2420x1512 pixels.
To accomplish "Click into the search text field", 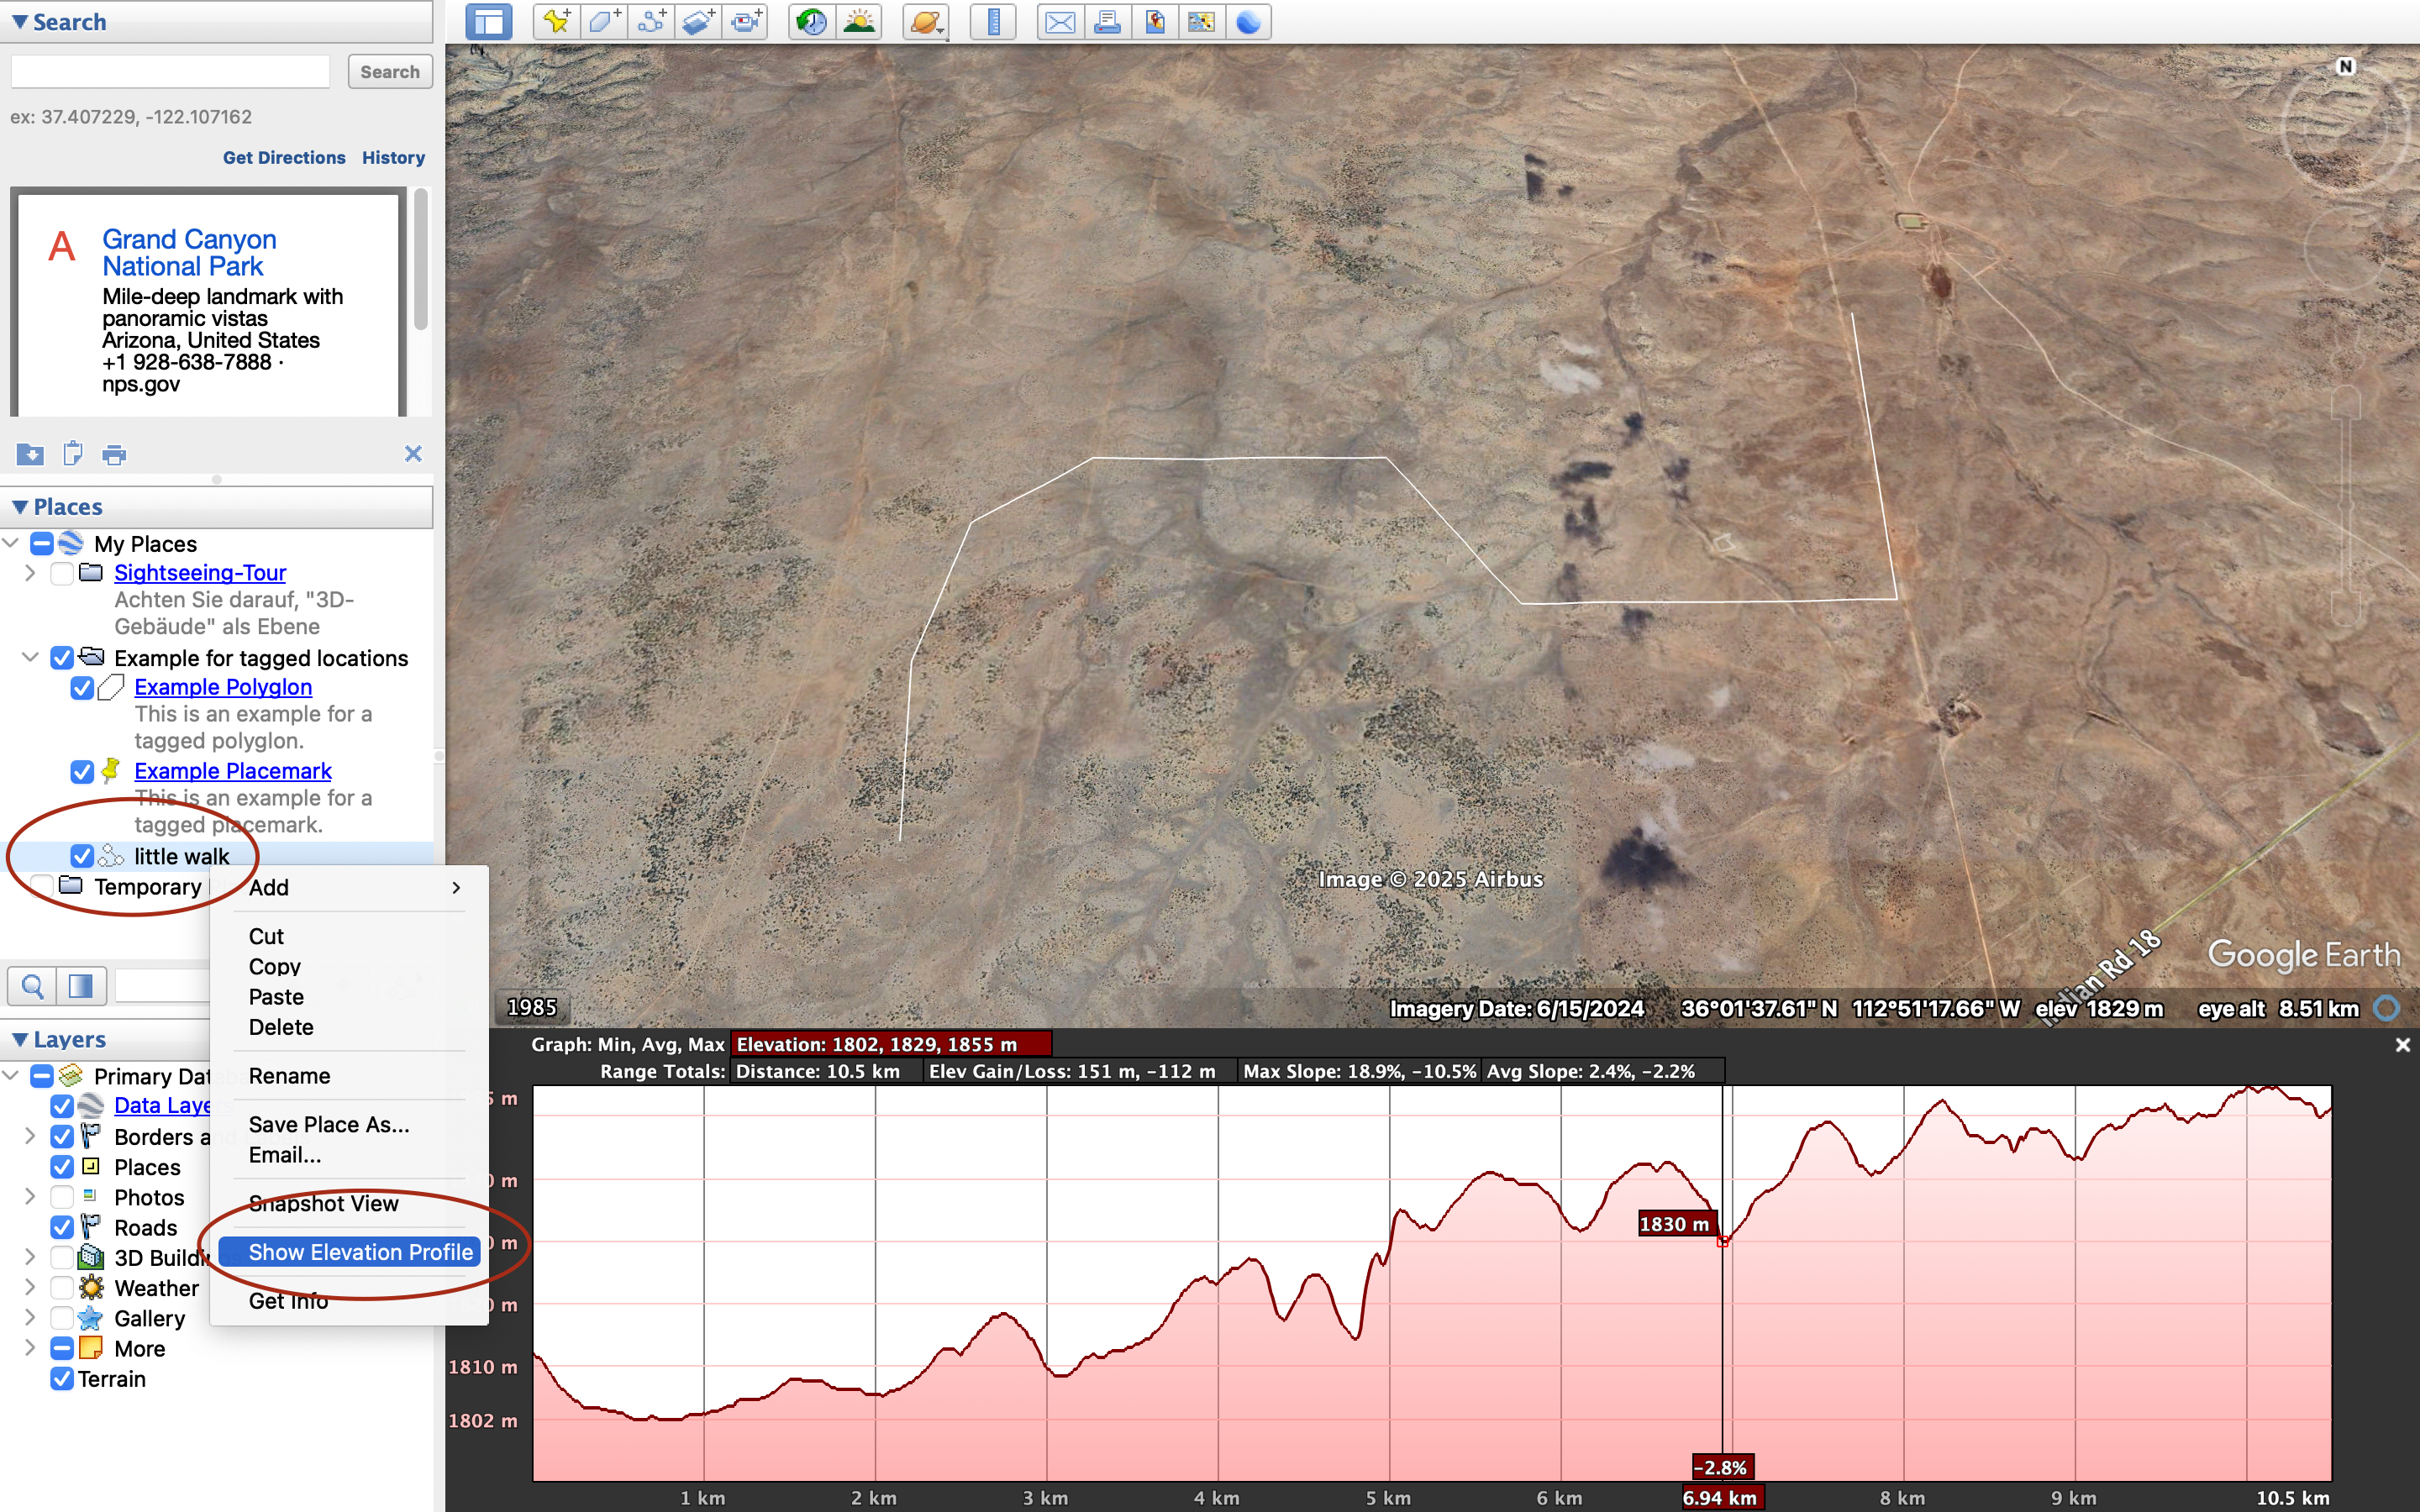I will point(170,72).
